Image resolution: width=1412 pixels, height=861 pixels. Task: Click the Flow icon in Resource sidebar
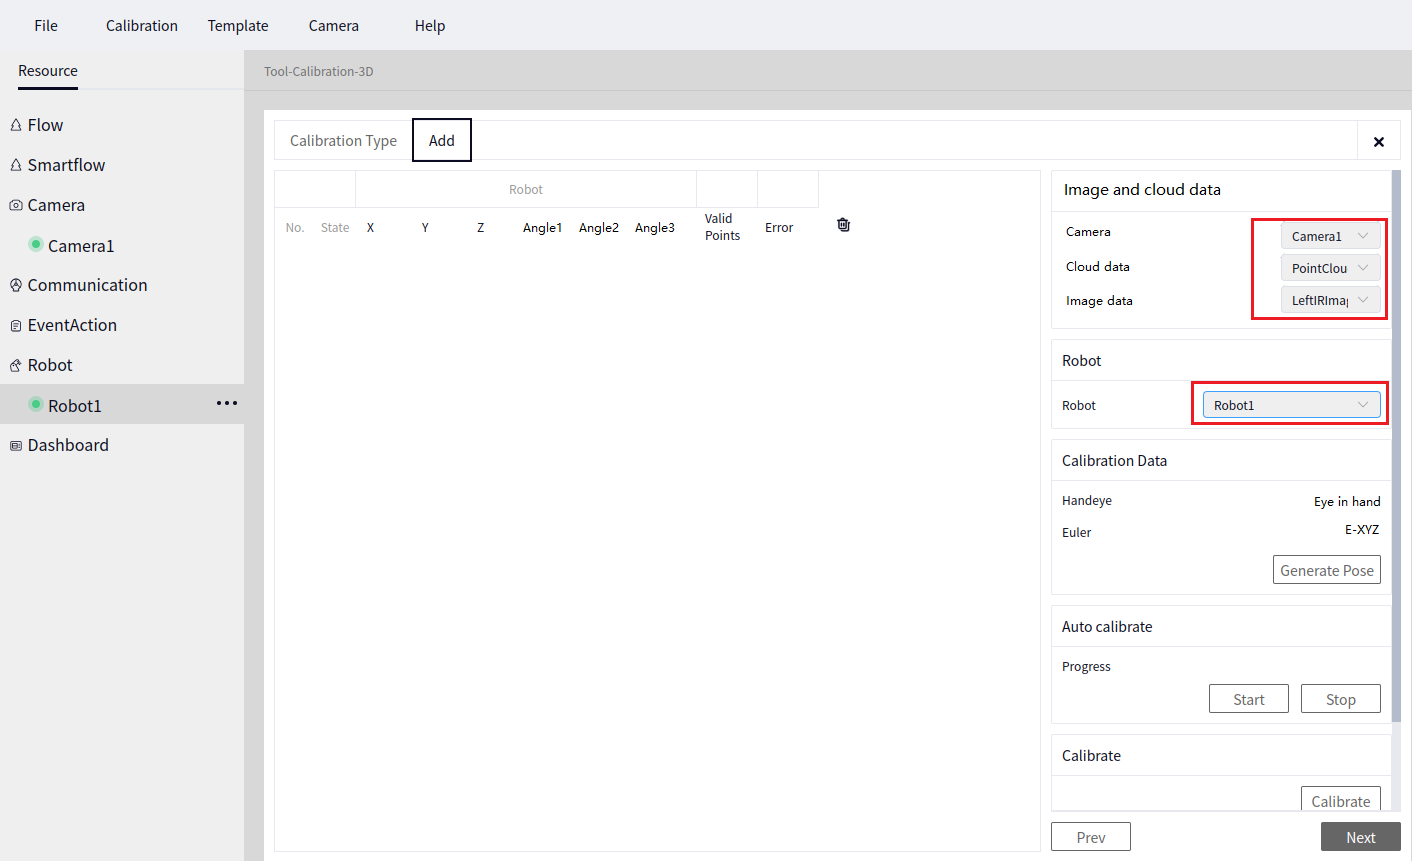tap(16, 125)
